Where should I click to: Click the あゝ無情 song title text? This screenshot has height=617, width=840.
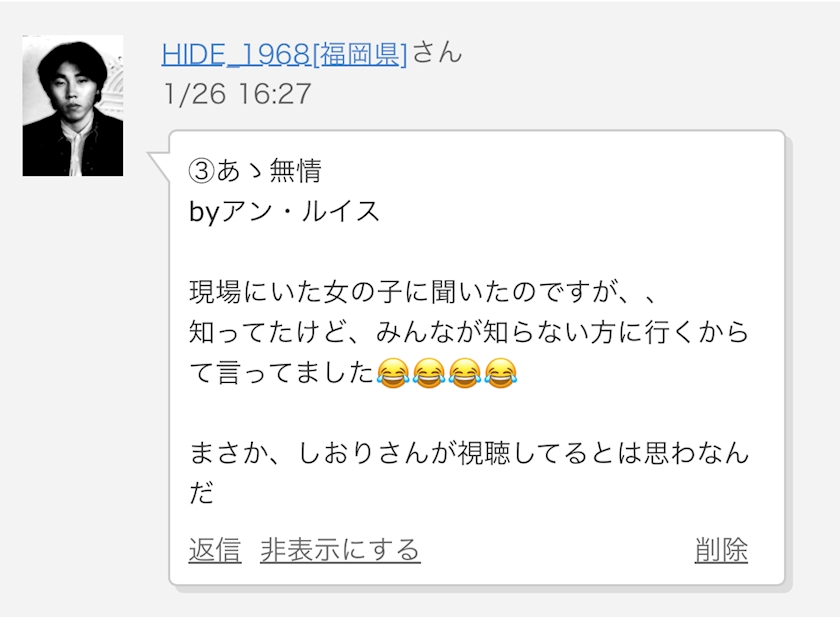tap(269, 171)
